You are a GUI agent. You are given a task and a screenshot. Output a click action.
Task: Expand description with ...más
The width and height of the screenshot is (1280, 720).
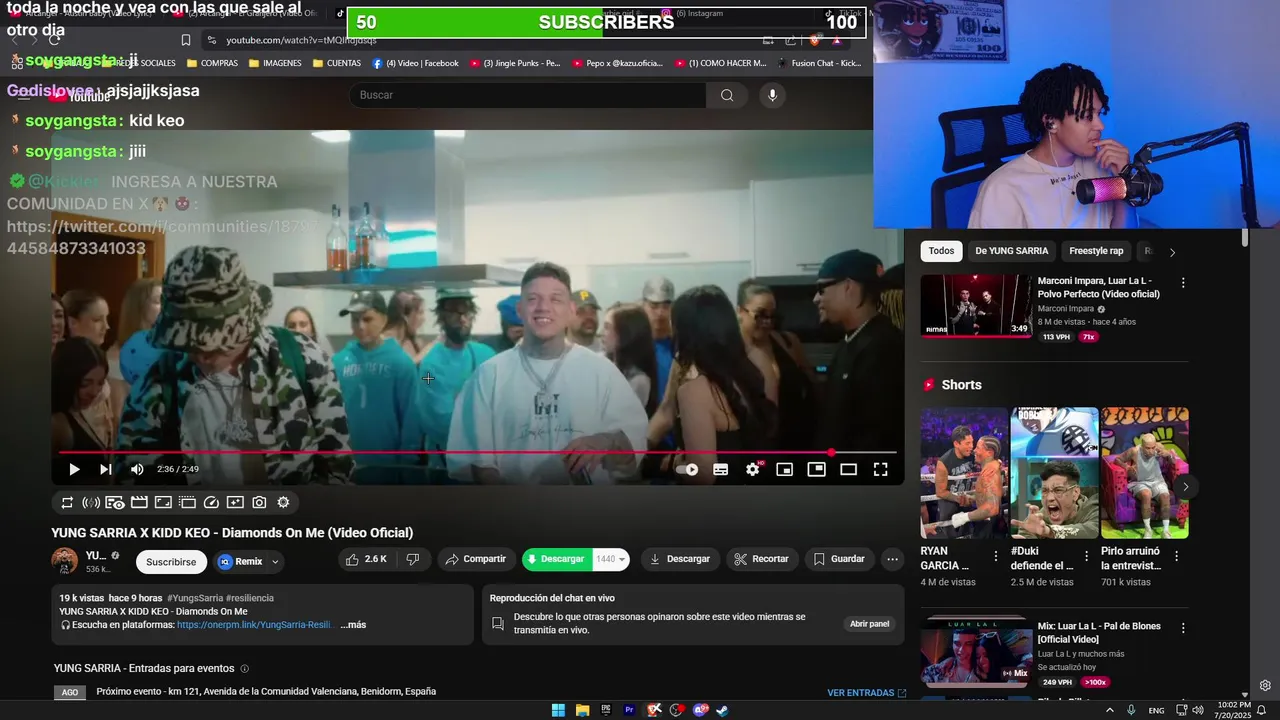click(353, 625)
